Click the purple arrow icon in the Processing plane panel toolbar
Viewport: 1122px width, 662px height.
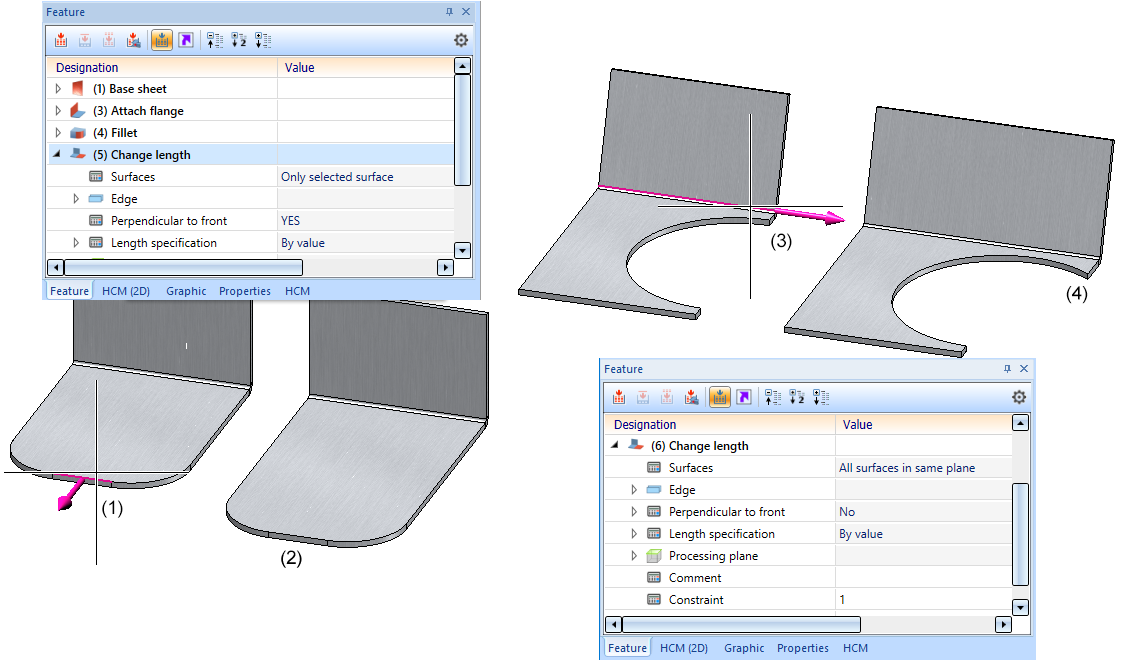click(744, 397)
